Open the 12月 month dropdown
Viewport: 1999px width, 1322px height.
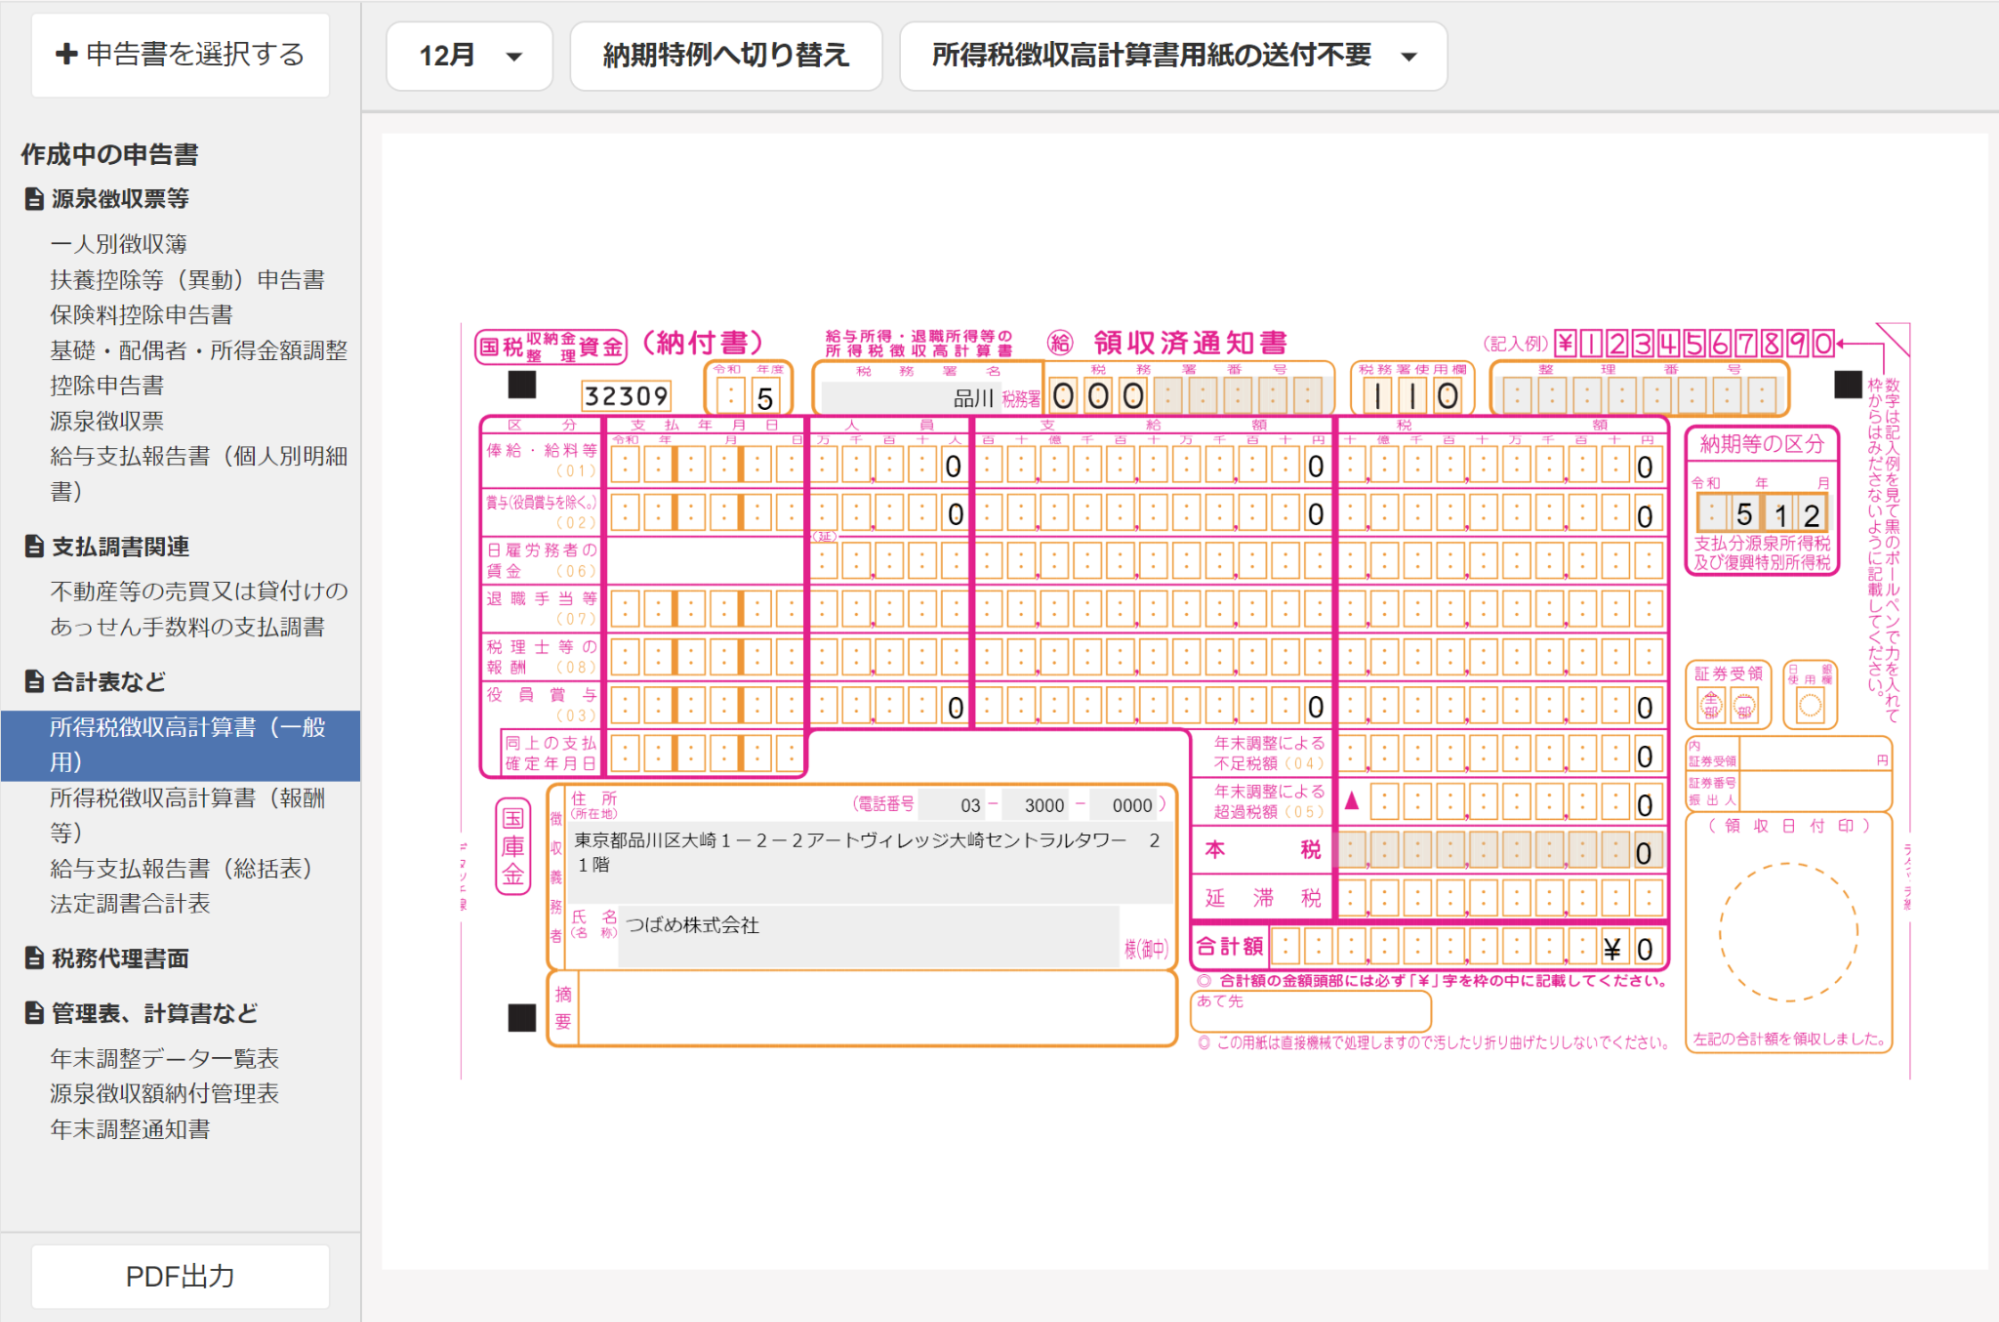470,56
